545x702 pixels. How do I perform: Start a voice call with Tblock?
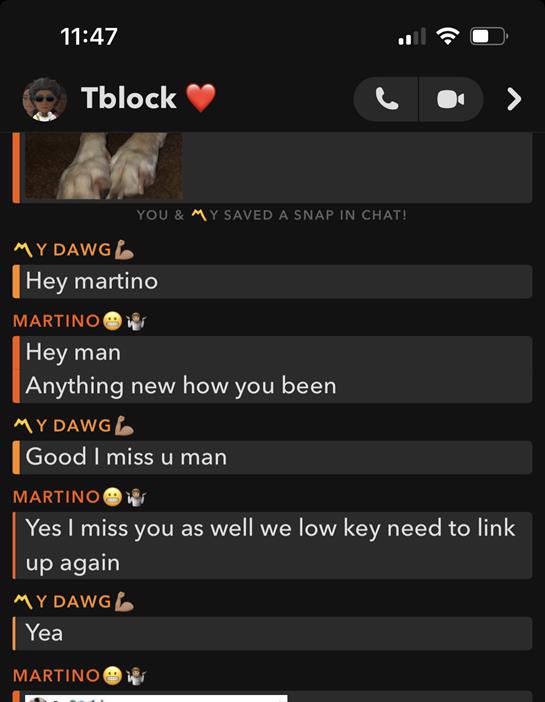pos(386,99)
